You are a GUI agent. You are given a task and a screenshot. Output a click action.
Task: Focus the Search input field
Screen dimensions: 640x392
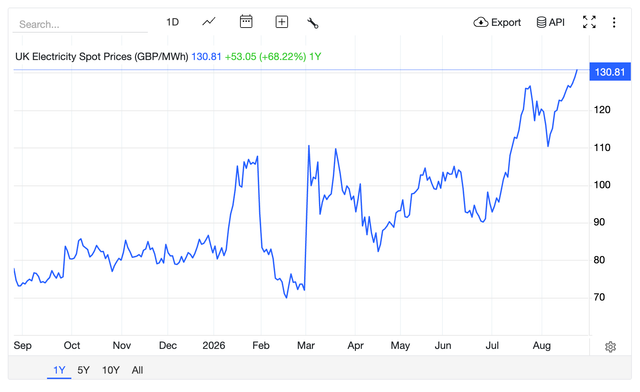click(80, 24)
